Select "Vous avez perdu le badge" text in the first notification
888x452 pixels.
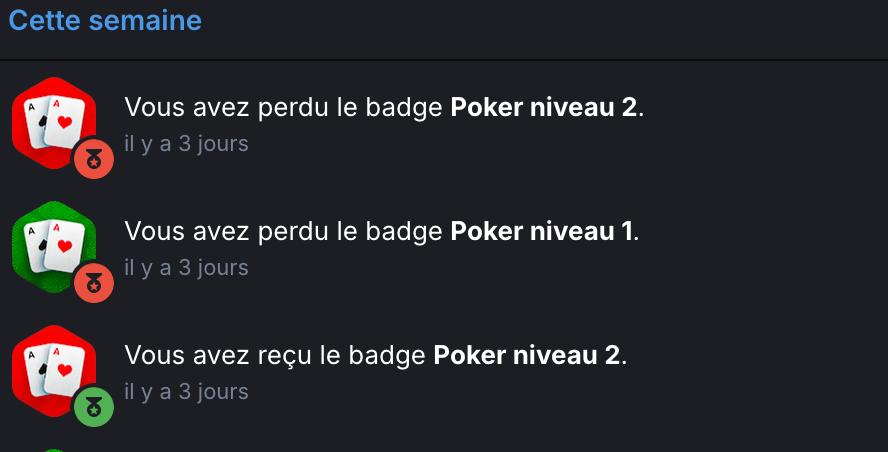point(285,107)
